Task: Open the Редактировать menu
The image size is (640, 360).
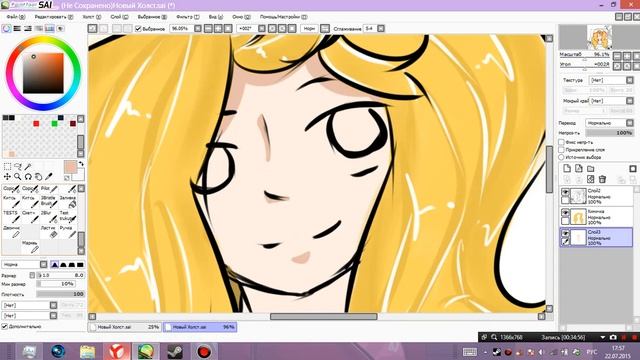Action: point(53,17)
